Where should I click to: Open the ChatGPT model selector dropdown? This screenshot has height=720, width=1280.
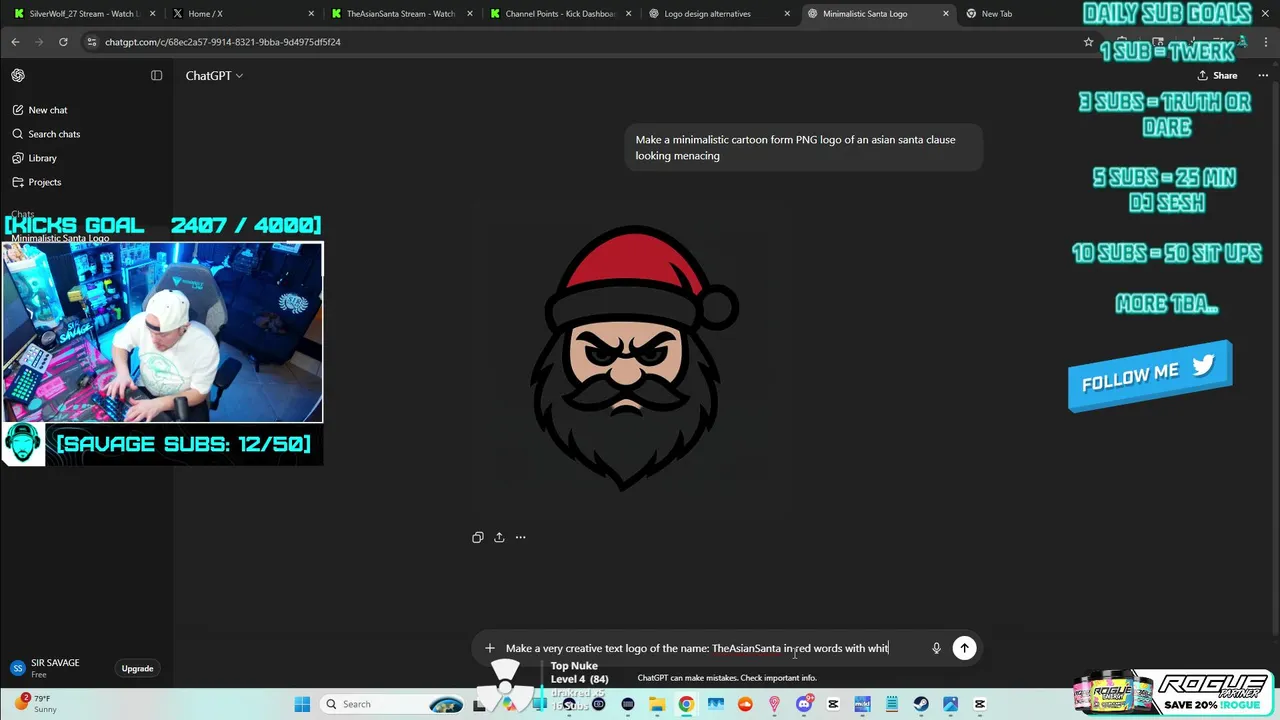tap(214, 75)
